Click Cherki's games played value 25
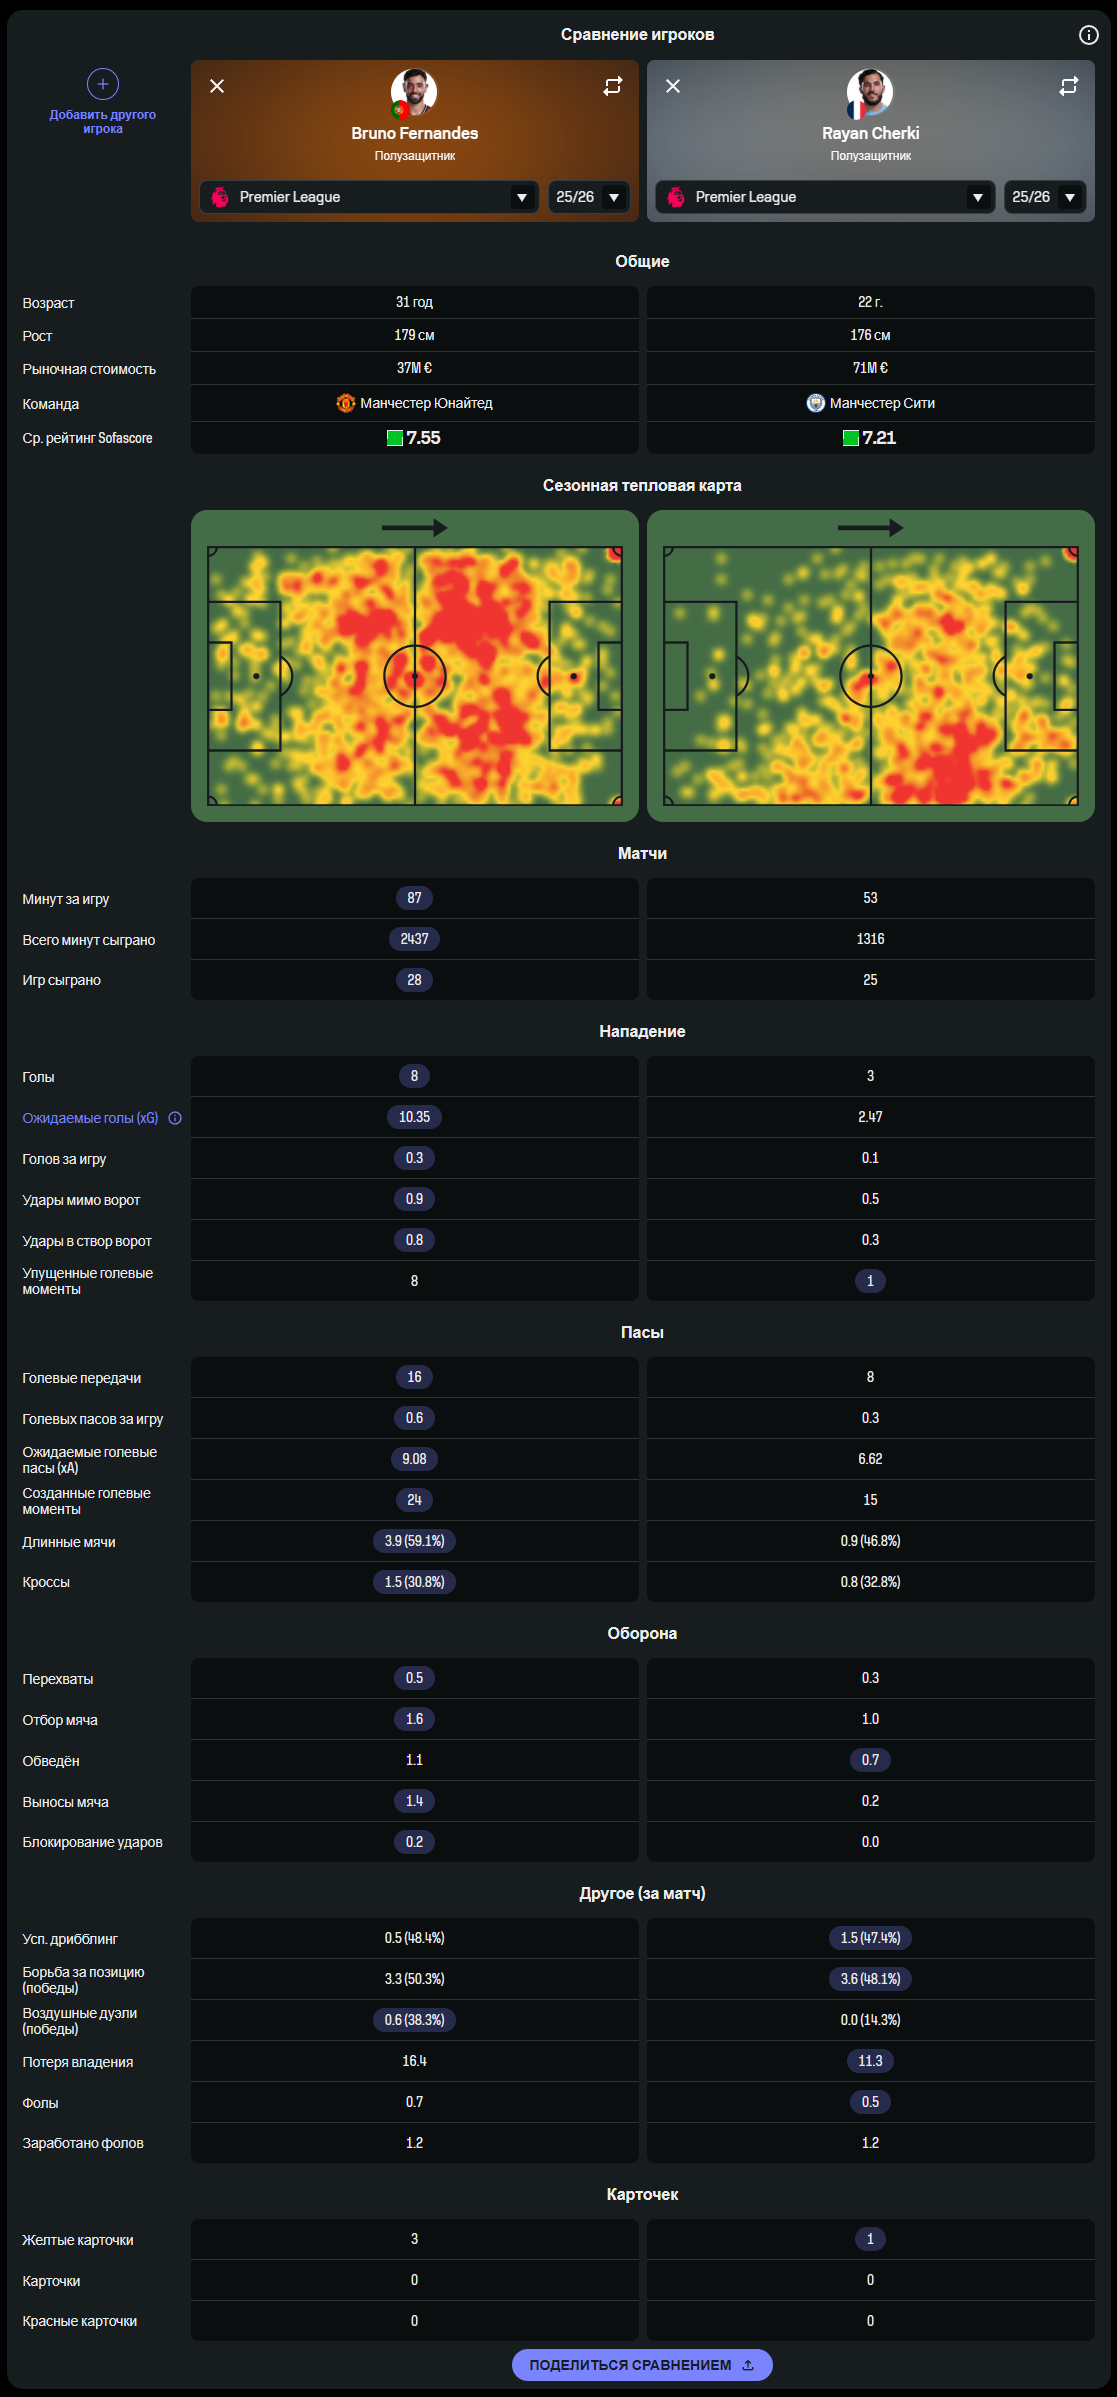The image size is (1117, 2397). pos(870,980)
